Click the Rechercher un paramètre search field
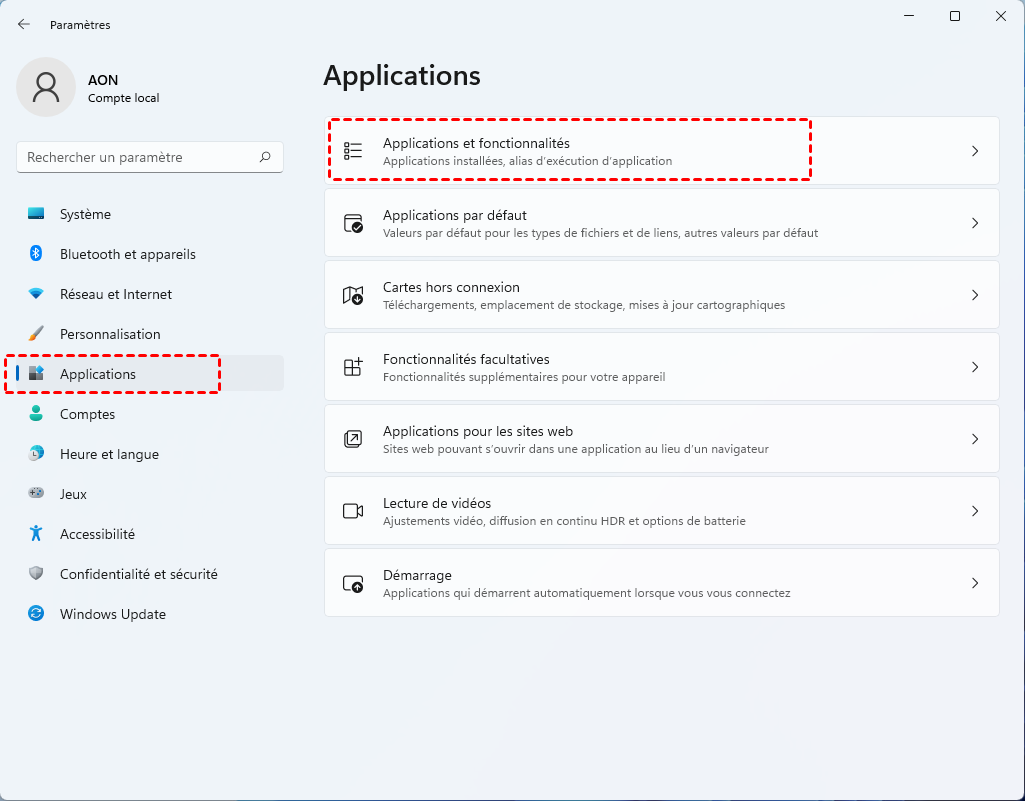Viewport: 1025px width, 801px height. pyautogui.click(x=138, y=157)
